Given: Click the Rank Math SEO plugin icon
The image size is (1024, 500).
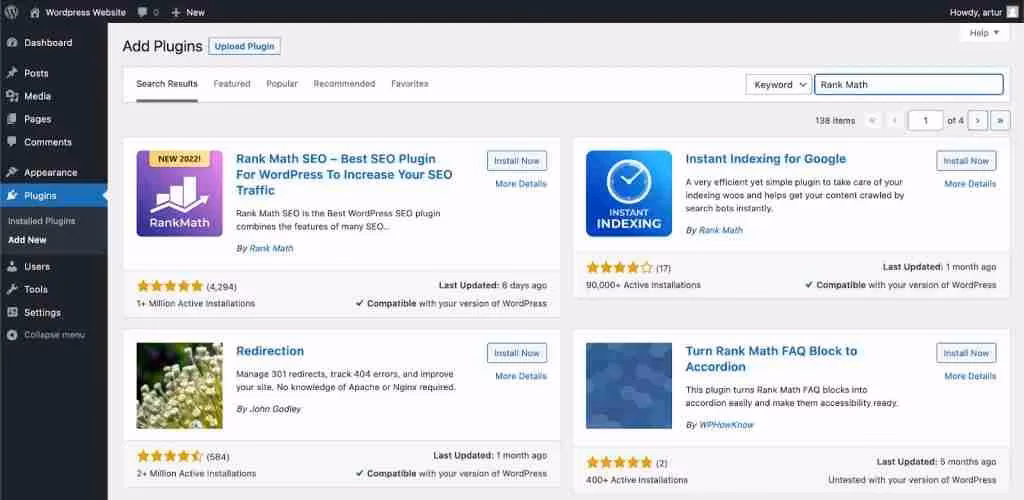Looking at the screenshot, I should point(180,193).
